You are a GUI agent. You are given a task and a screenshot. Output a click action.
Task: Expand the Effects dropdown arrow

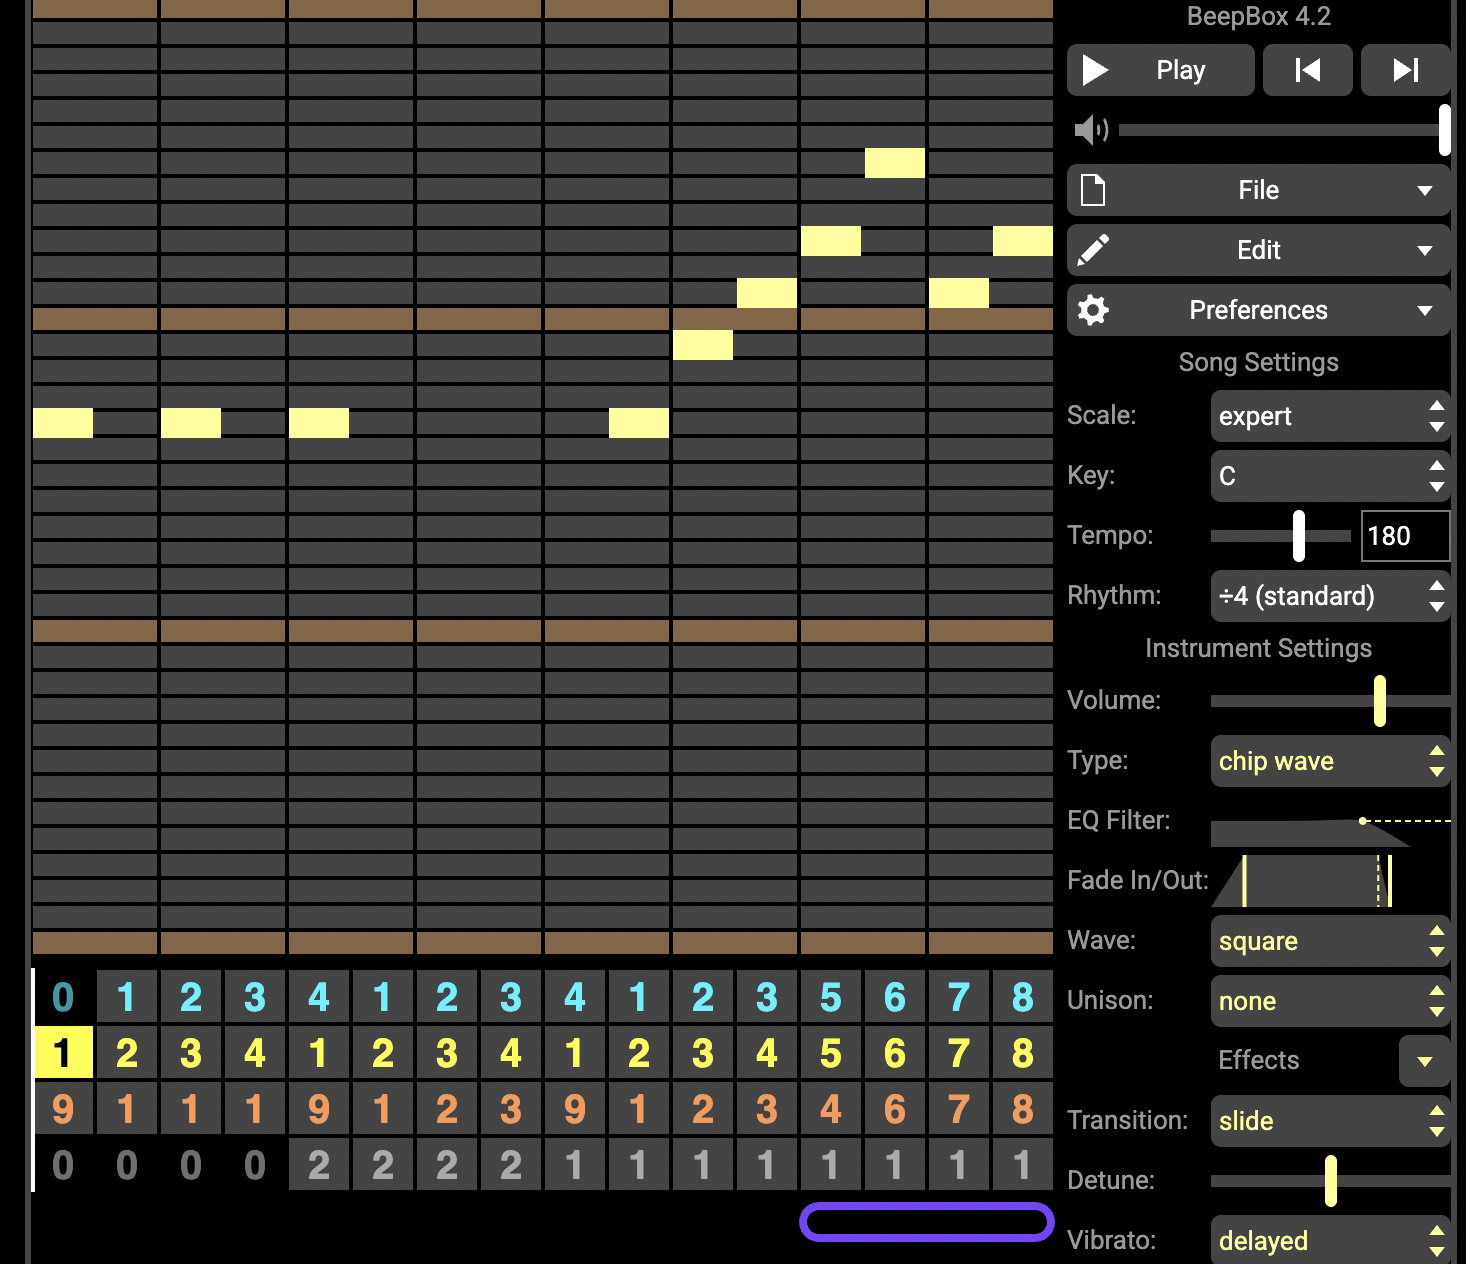(x=1424, y=1061)
